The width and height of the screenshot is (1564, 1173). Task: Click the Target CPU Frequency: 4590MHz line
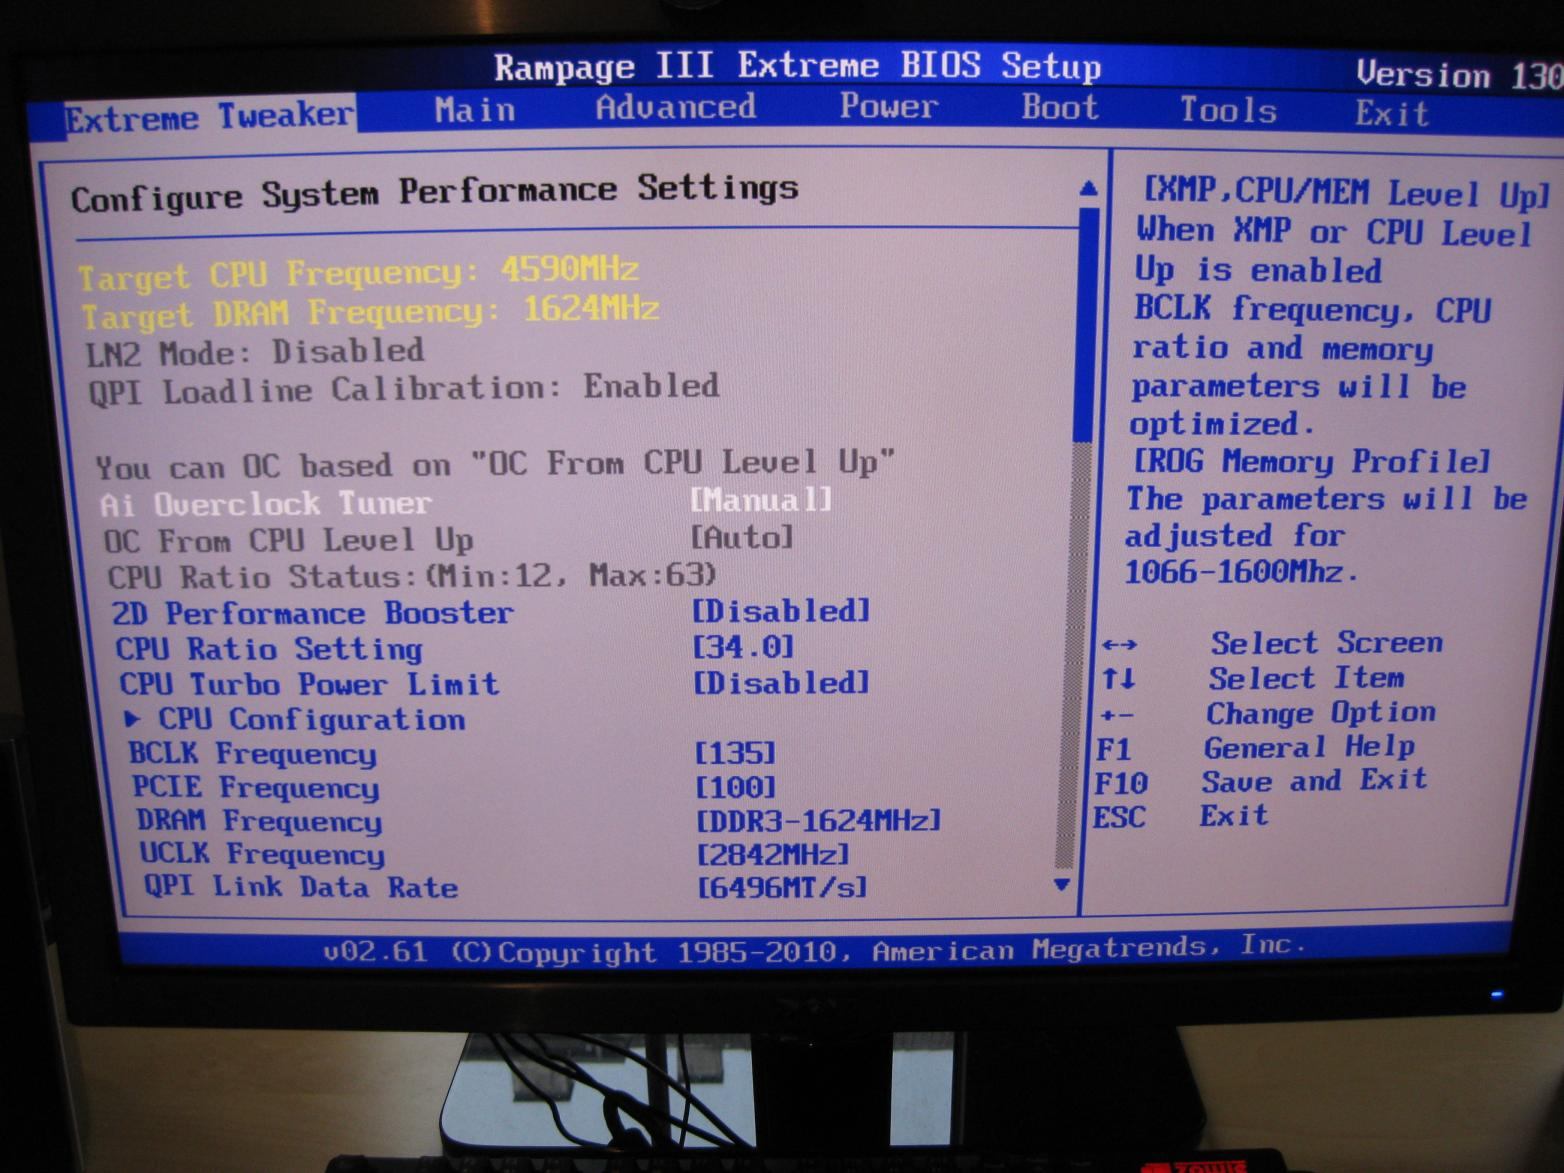click(358, 272)
